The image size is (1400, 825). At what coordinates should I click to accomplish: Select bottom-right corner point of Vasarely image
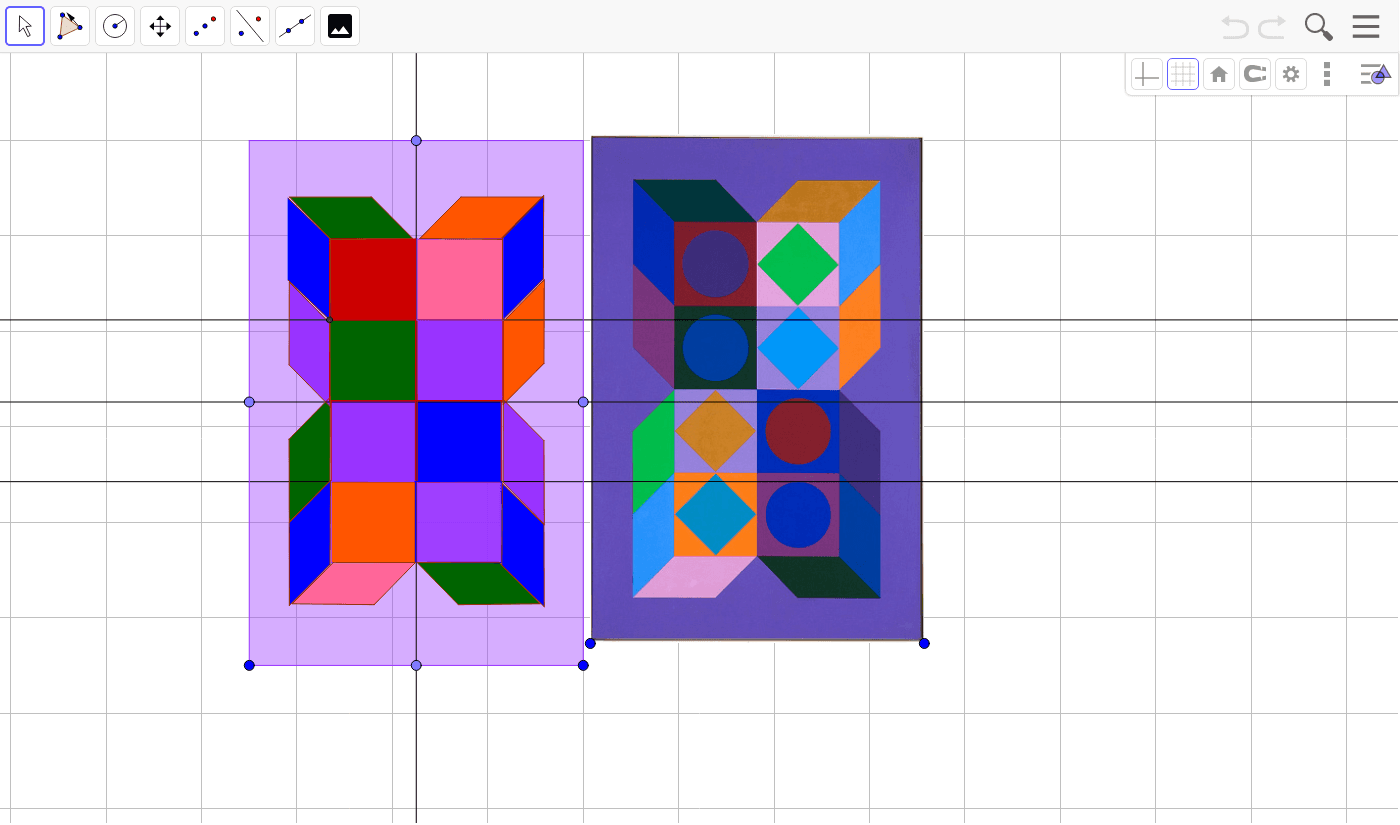tap(924, 643)
